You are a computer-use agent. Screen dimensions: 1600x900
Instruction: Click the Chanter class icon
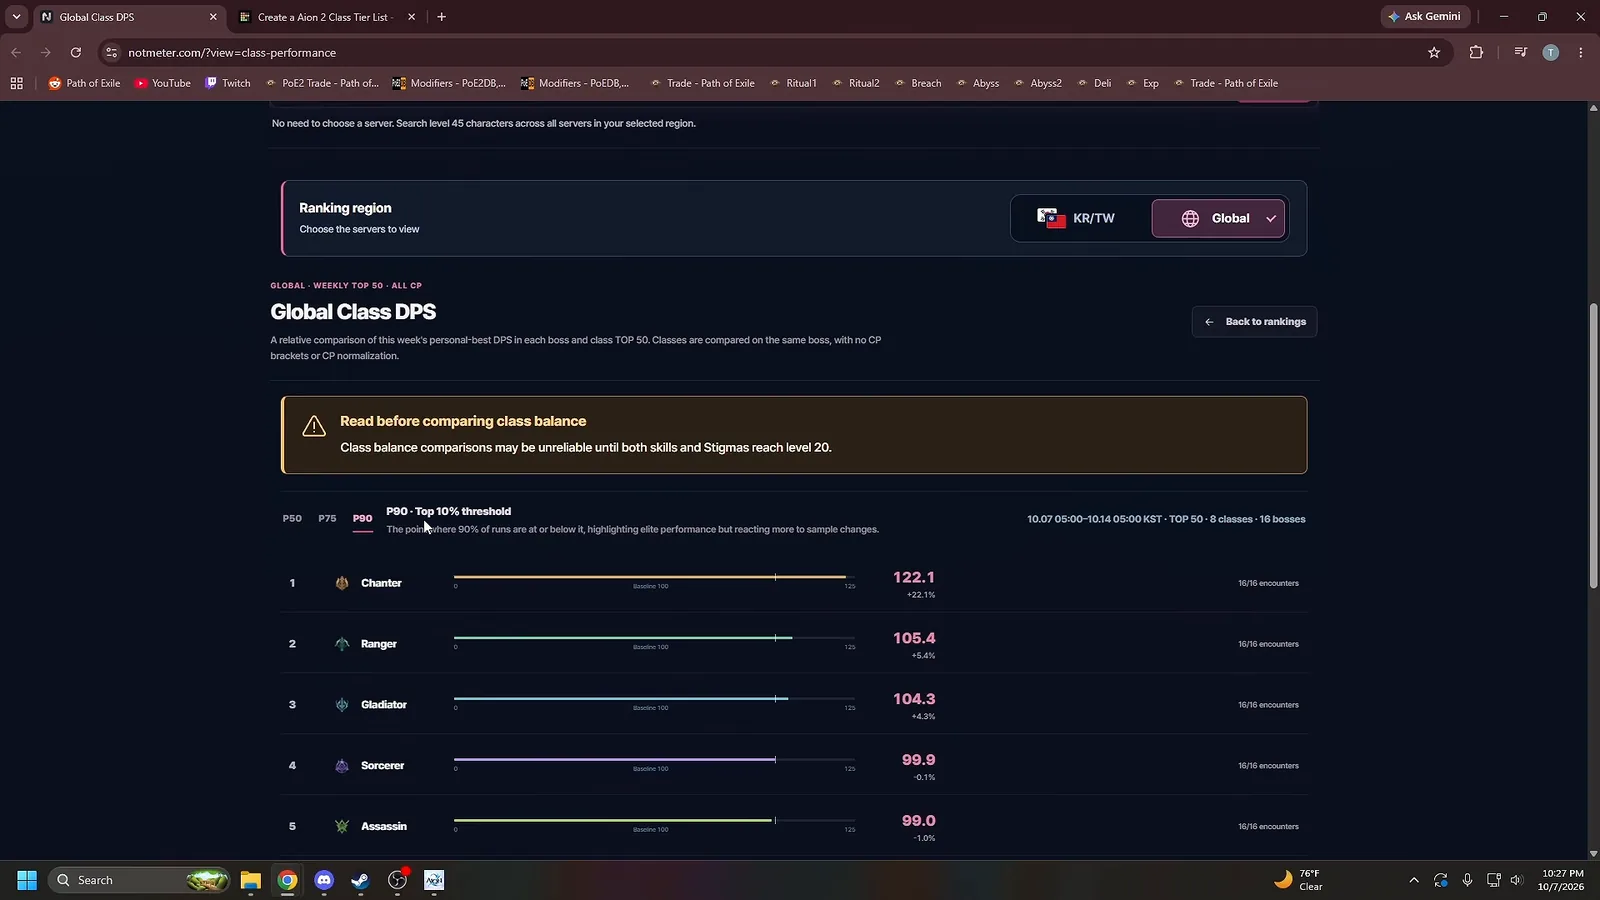click(342, 583)
